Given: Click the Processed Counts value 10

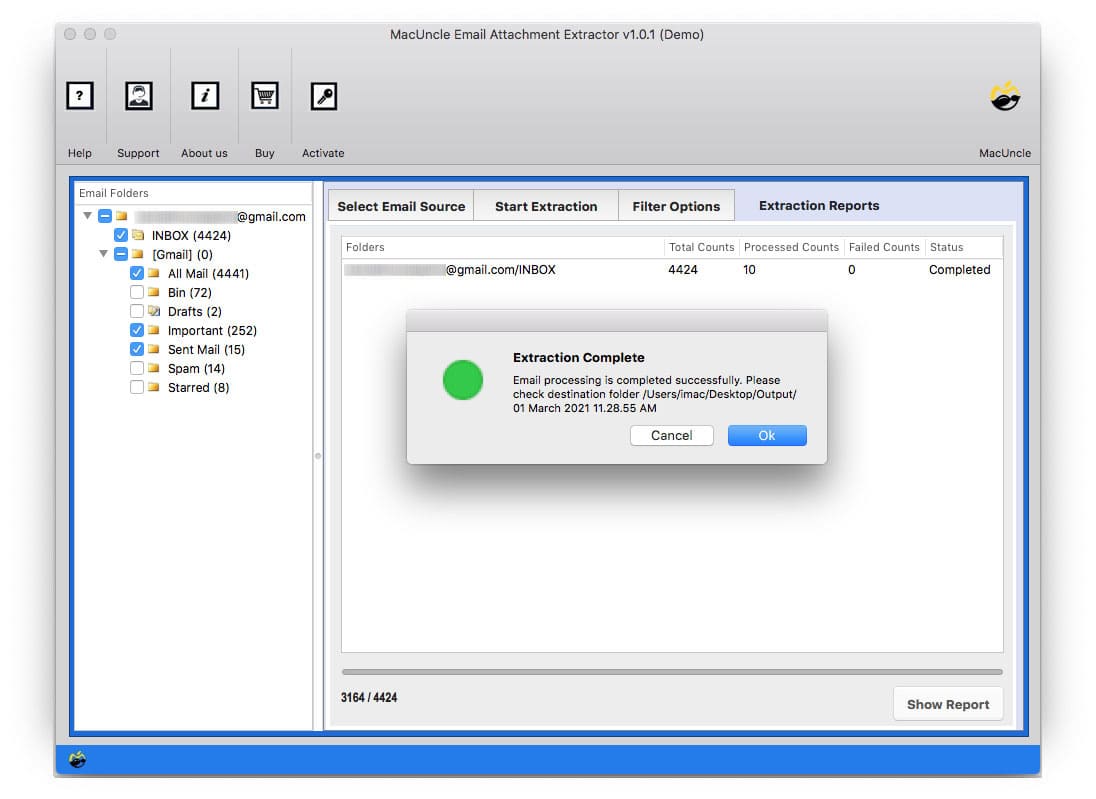Looking at the screenshot, I should click(x=749, y=270).
